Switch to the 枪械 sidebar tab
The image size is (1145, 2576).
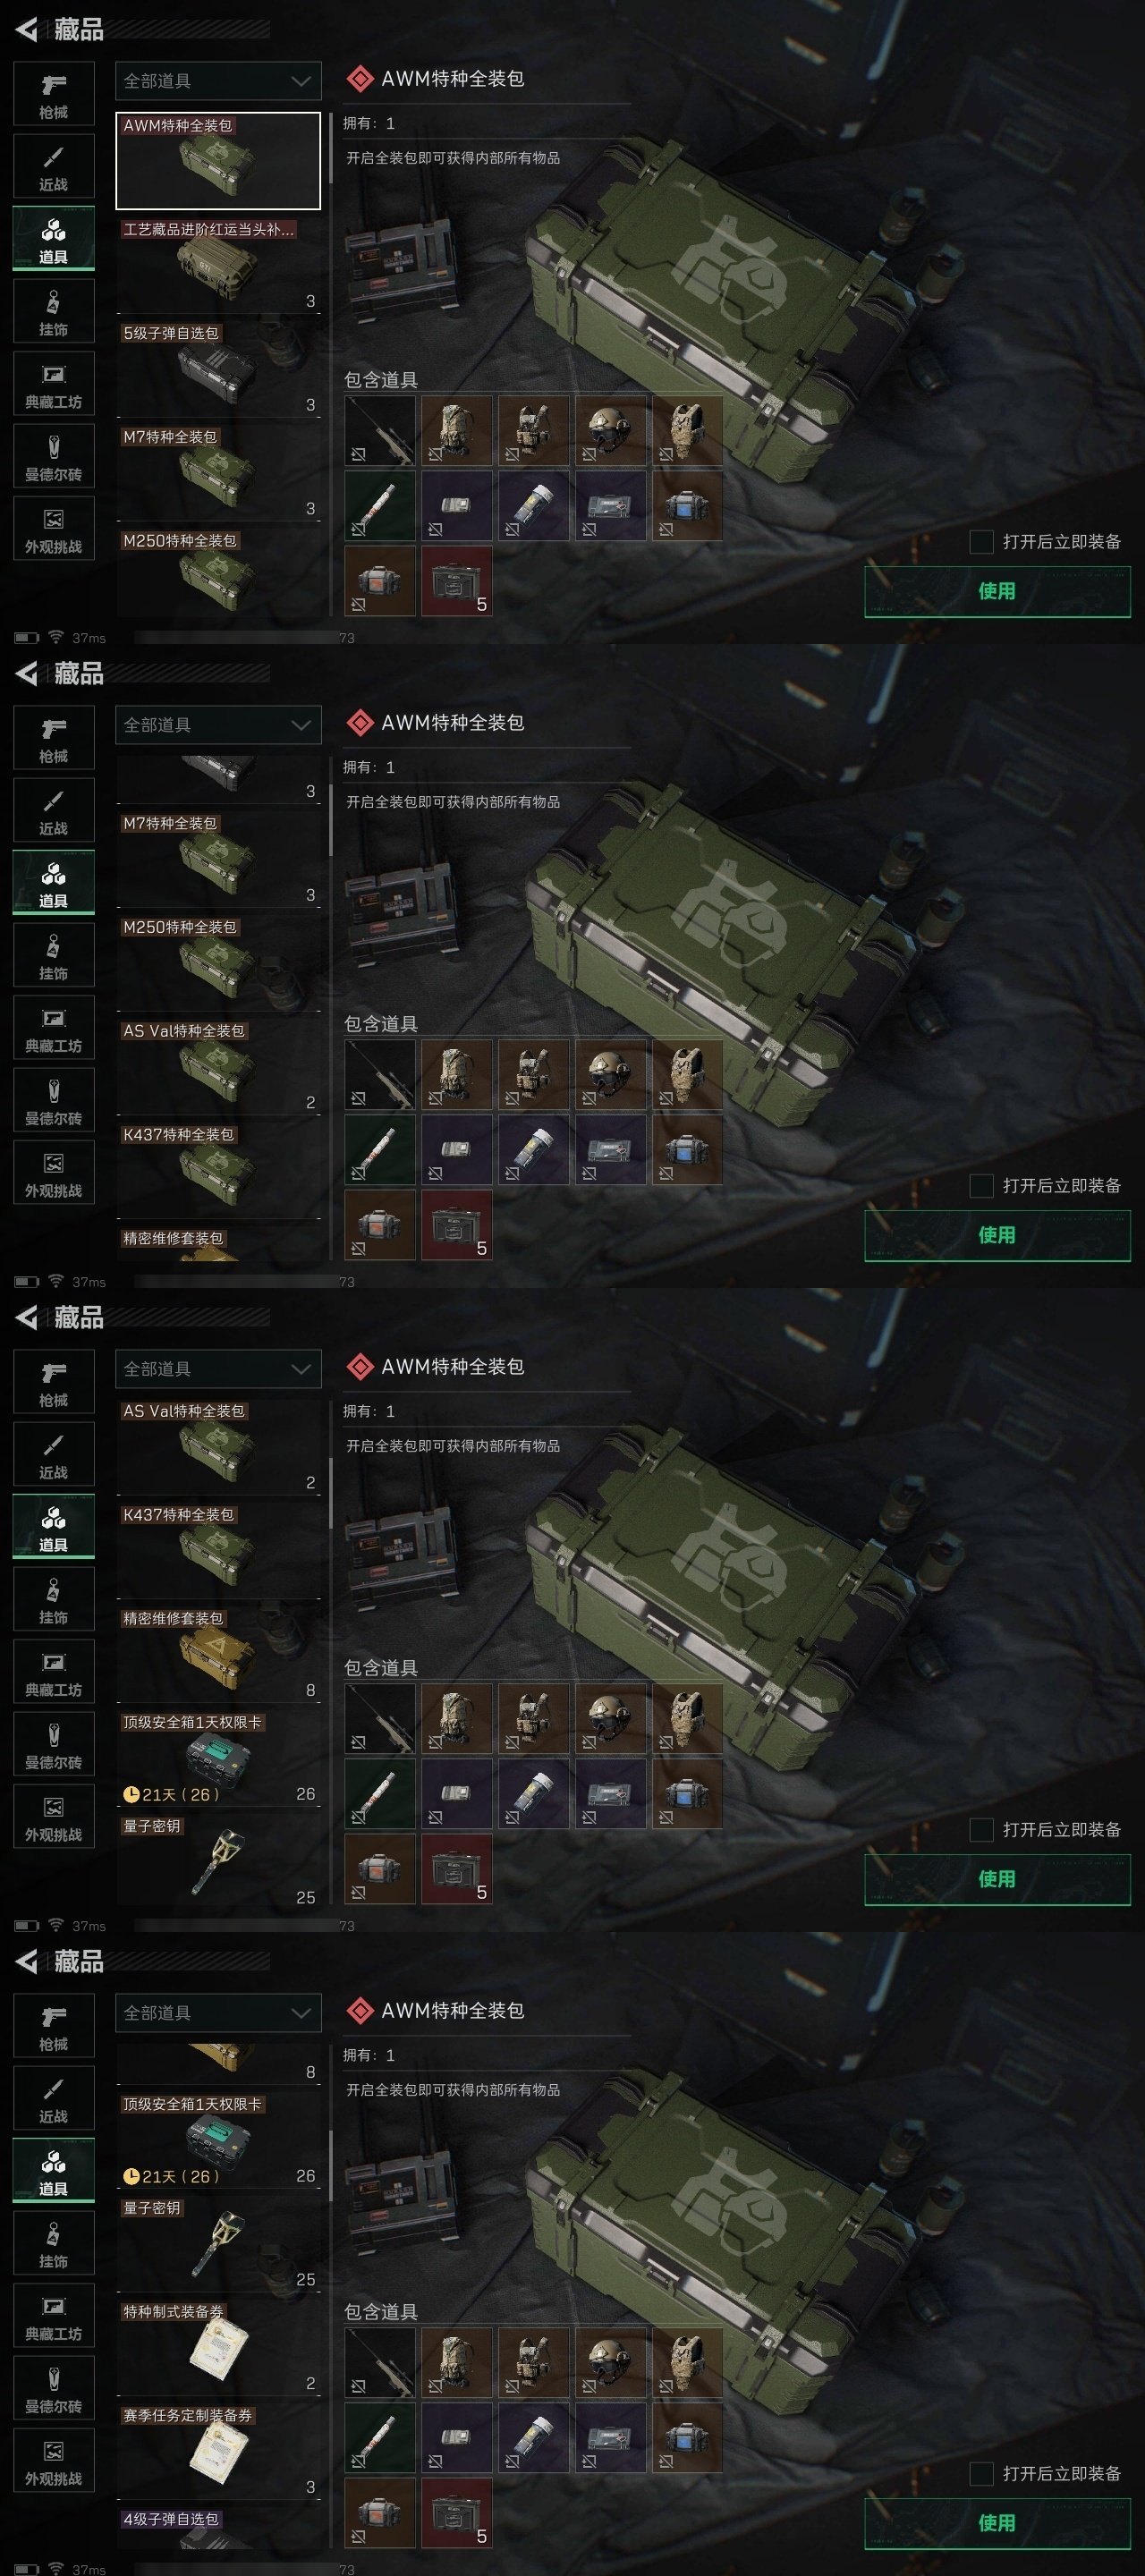coord(54,95)
